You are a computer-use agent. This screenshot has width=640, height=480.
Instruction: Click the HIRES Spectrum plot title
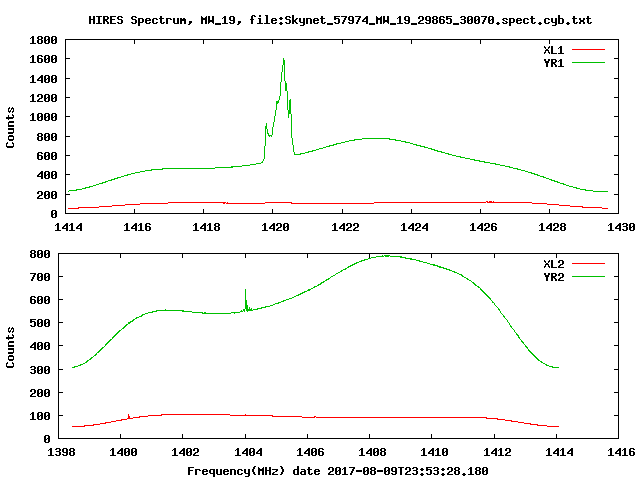(x=340, y=20)
